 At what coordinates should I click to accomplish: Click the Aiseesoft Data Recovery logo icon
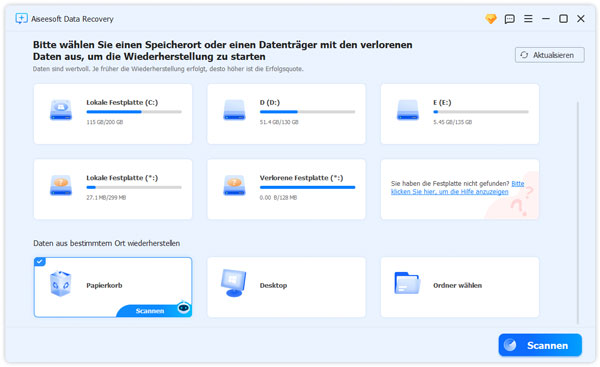coord(21,18)
